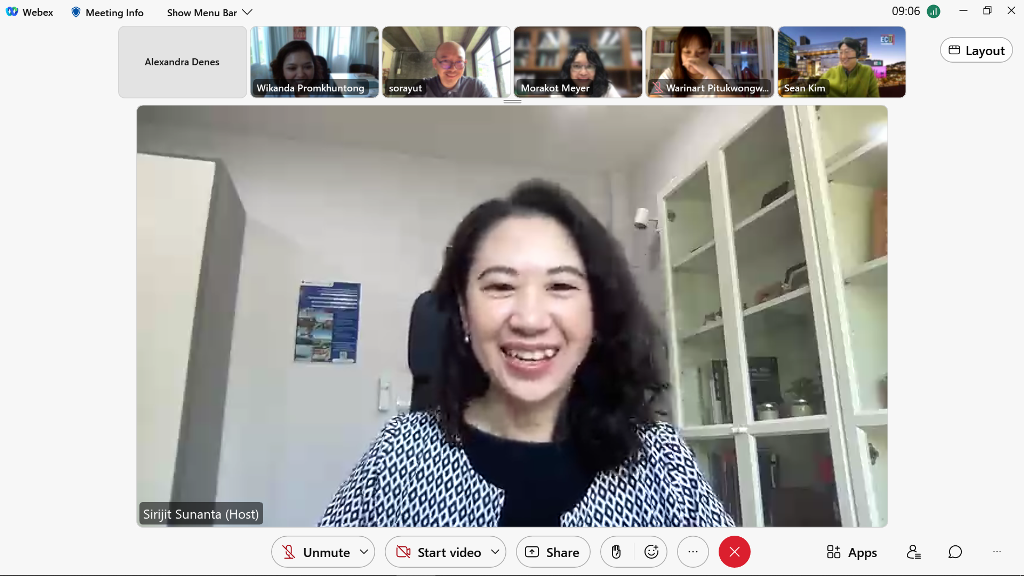Start video with the camera toggle
This screenshot has height=576, width=1024.
pyautogui.click(x=439, y=552)
